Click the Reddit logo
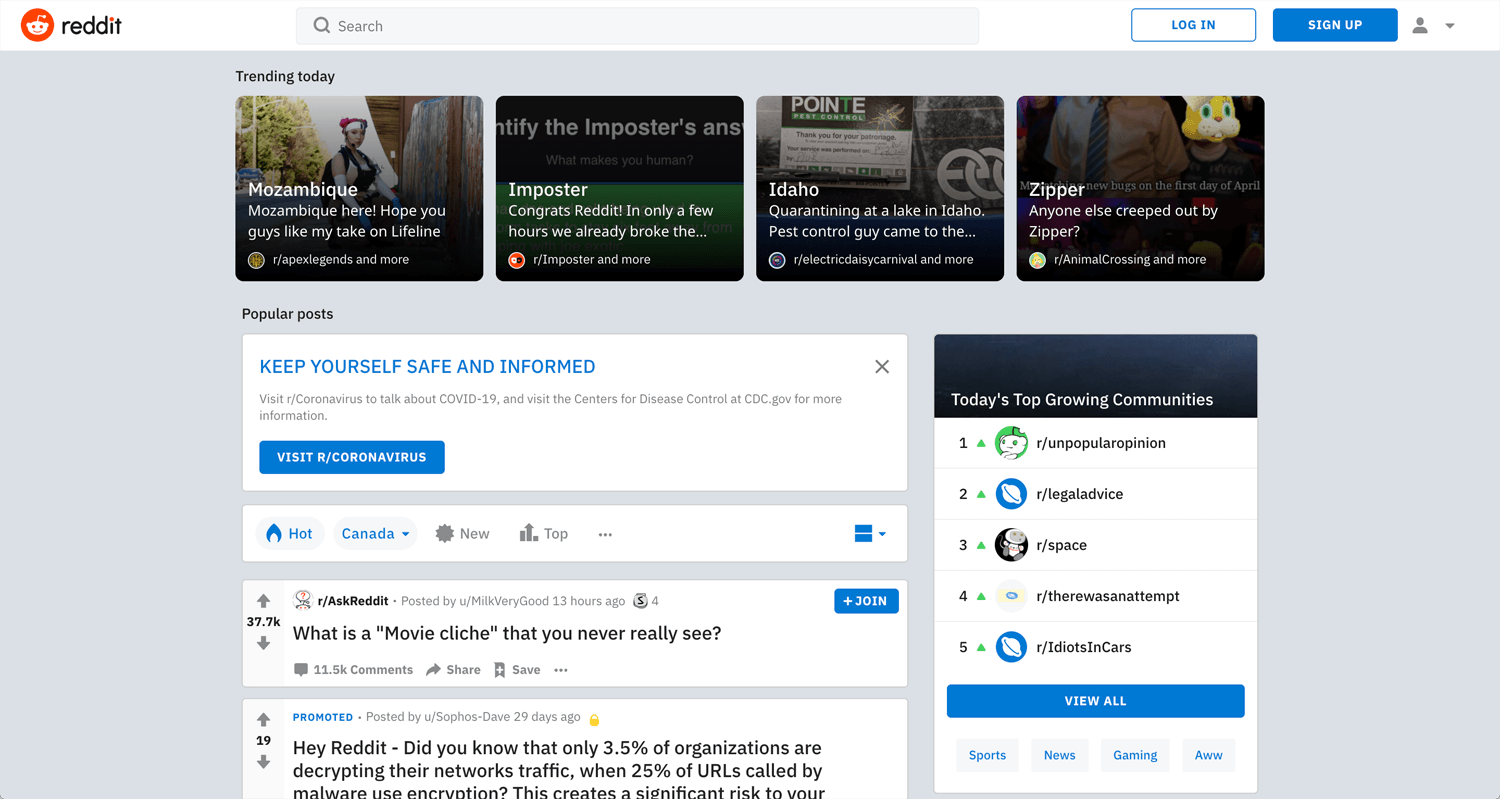Viewport: 1500px width, 799px height. [x=71, y=25]
